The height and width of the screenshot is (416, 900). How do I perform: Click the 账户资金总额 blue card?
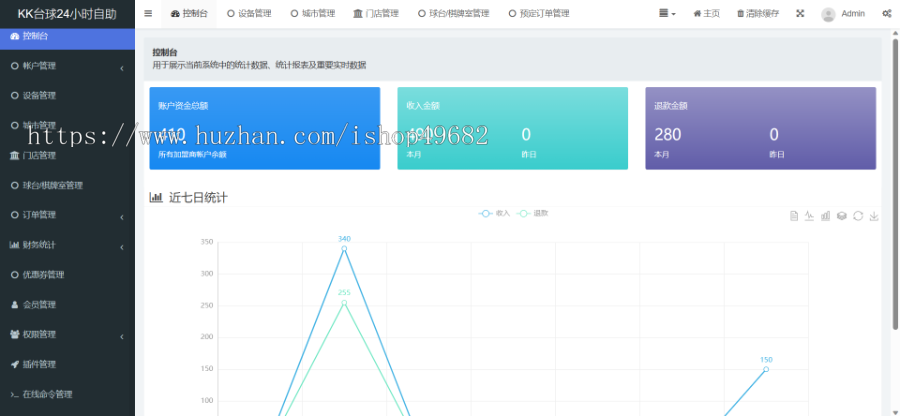point(265,128)
